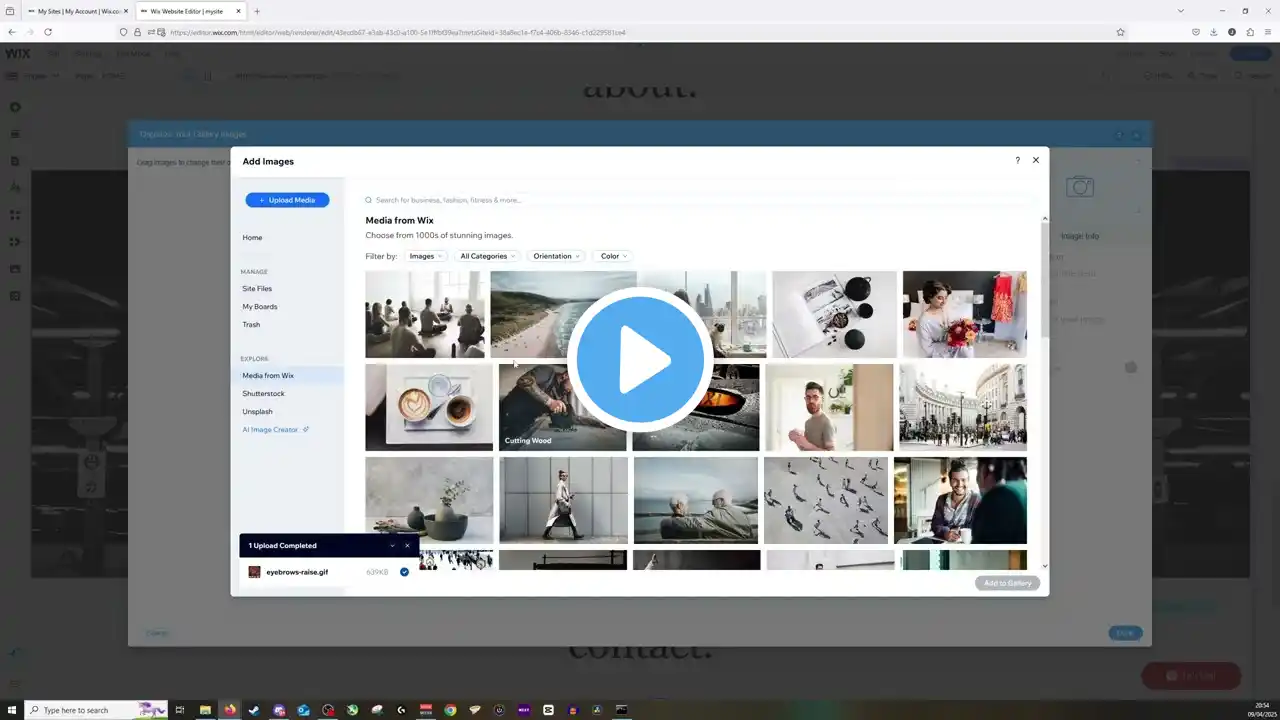Open the help question mark in Add Images

coord(1017,160)
